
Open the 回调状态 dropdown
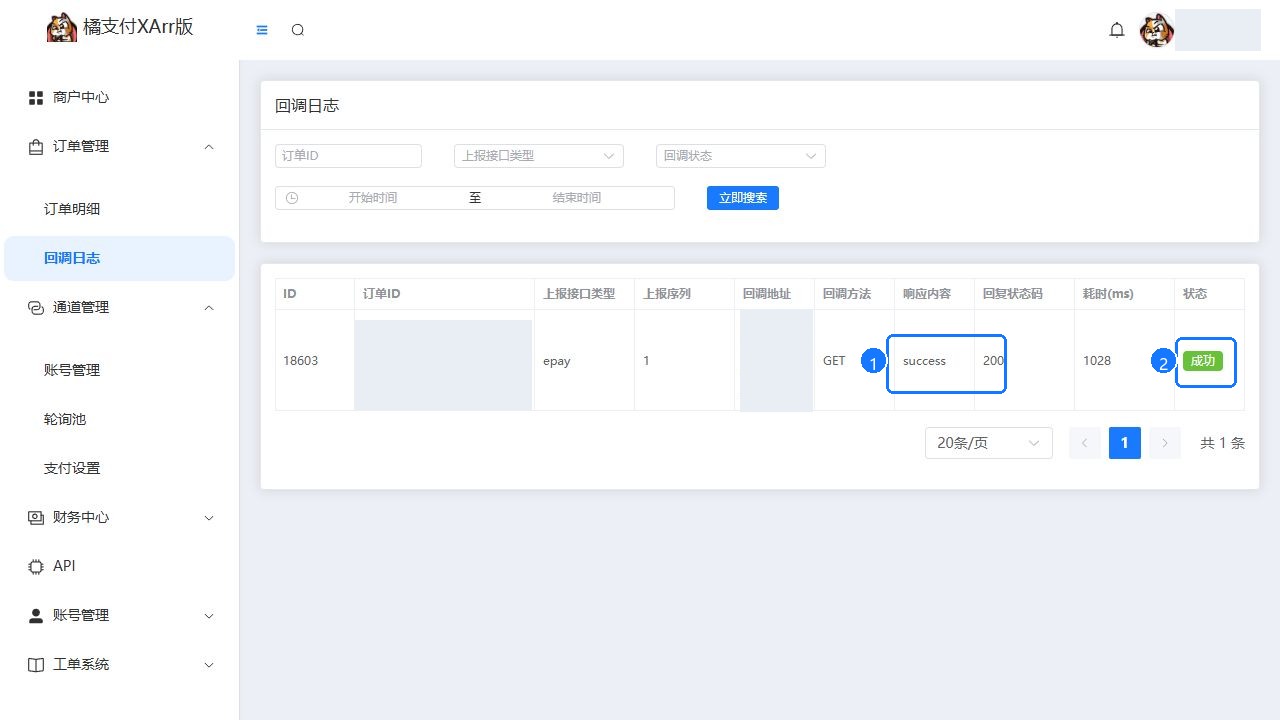[x=741, y=156]
